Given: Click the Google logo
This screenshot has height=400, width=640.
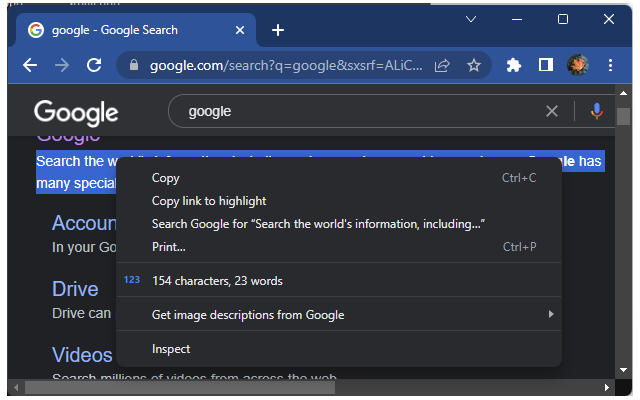Looking at the screenshot, I should (76, 112).
